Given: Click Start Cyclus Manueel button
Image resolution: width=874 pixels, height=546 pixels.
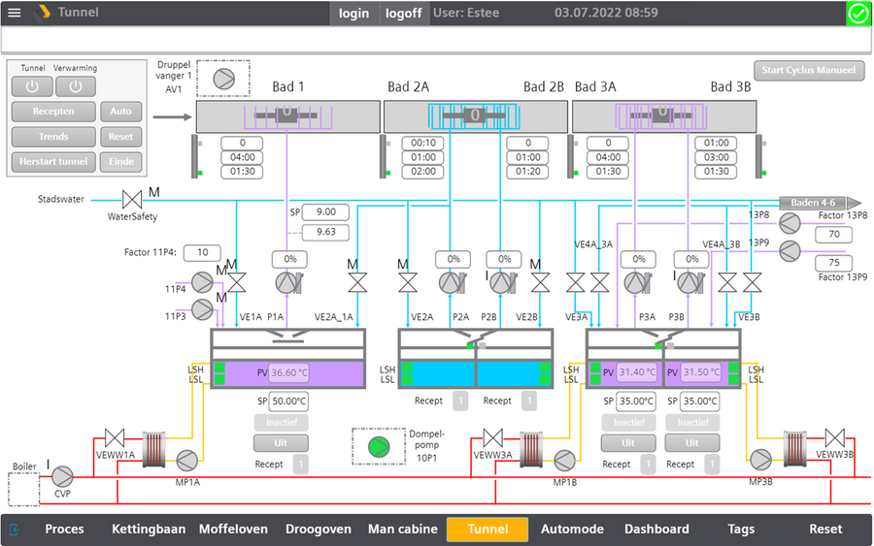Looking at the screenshot, I should (809, 70).
